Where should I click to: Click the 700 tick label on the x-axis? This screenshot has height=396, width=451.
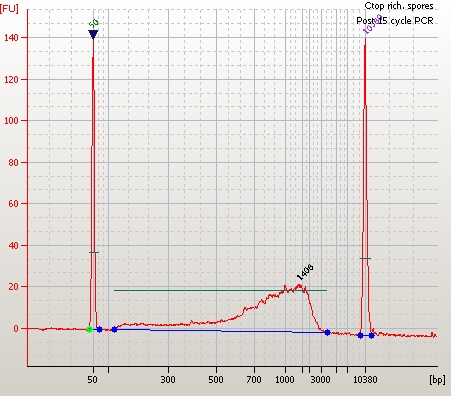coord(254,380)
